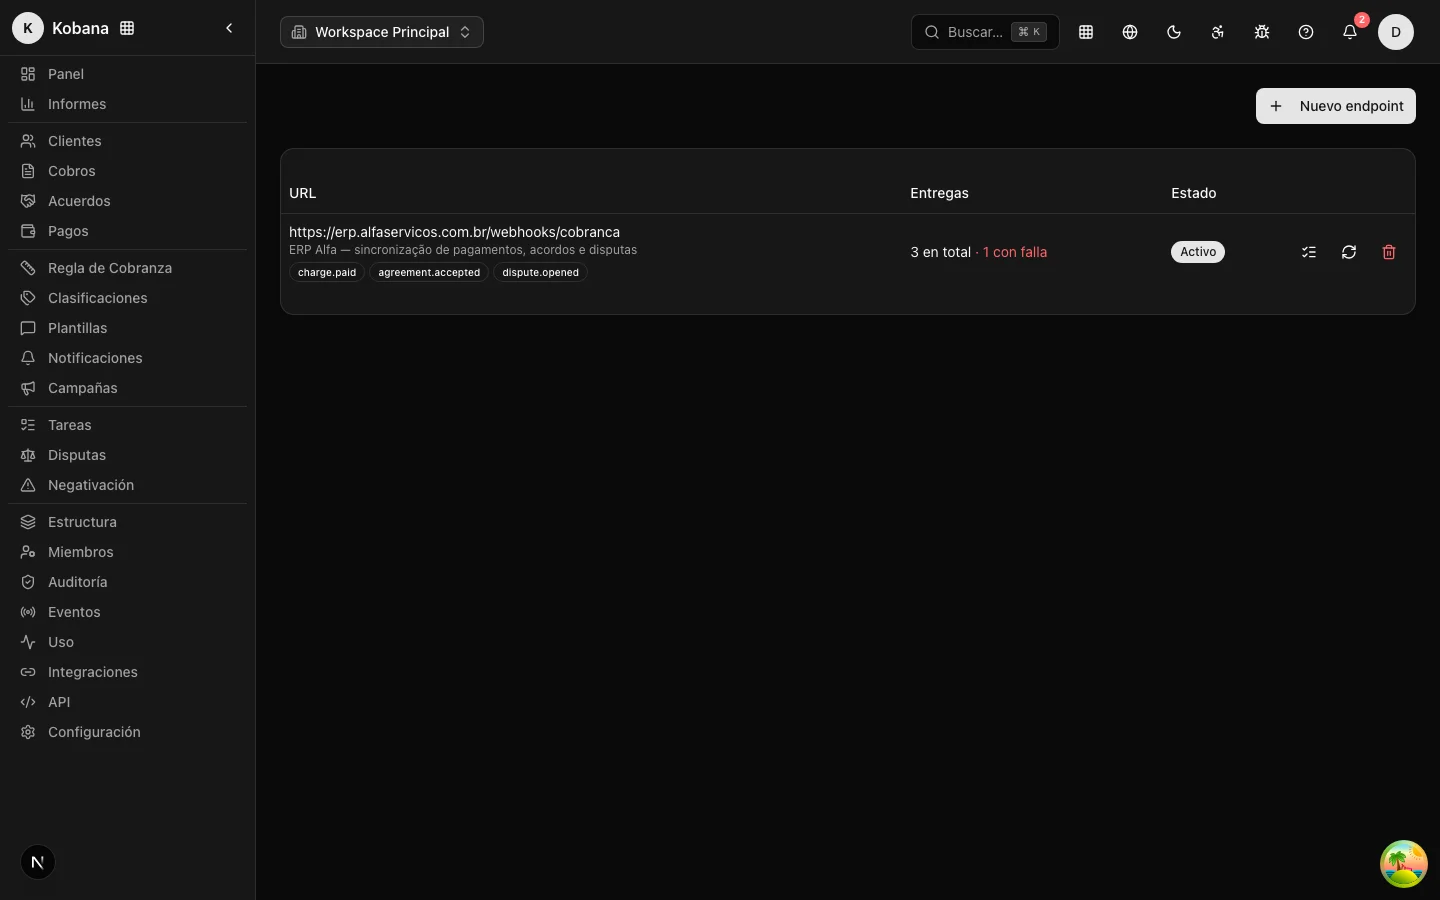The height and width of the screenshot is (900, 1440).
Task: Click the Tareas checklist icon
Action: click(x=28, y=425)
